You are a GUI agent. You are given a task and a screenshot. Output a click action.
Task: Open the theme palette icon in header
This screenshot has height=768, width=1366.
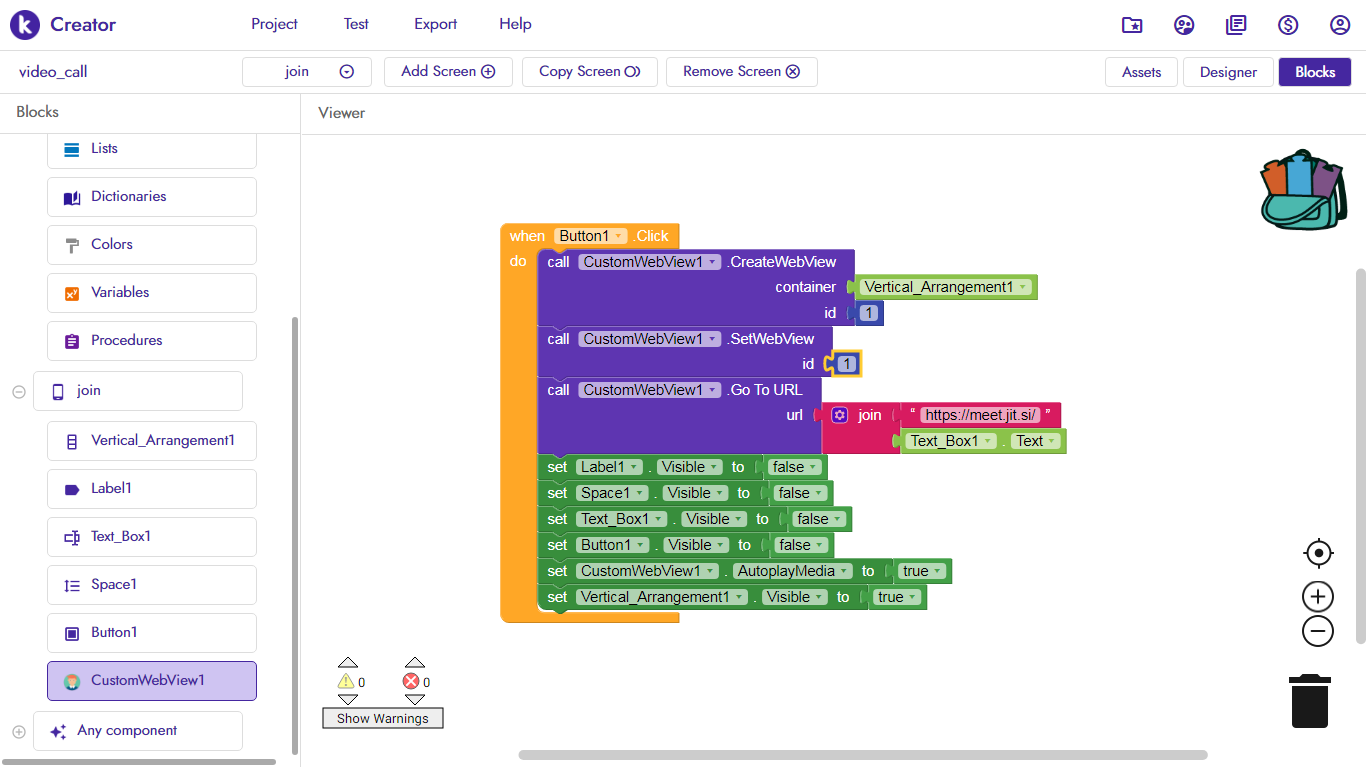tap(1184, 25)
